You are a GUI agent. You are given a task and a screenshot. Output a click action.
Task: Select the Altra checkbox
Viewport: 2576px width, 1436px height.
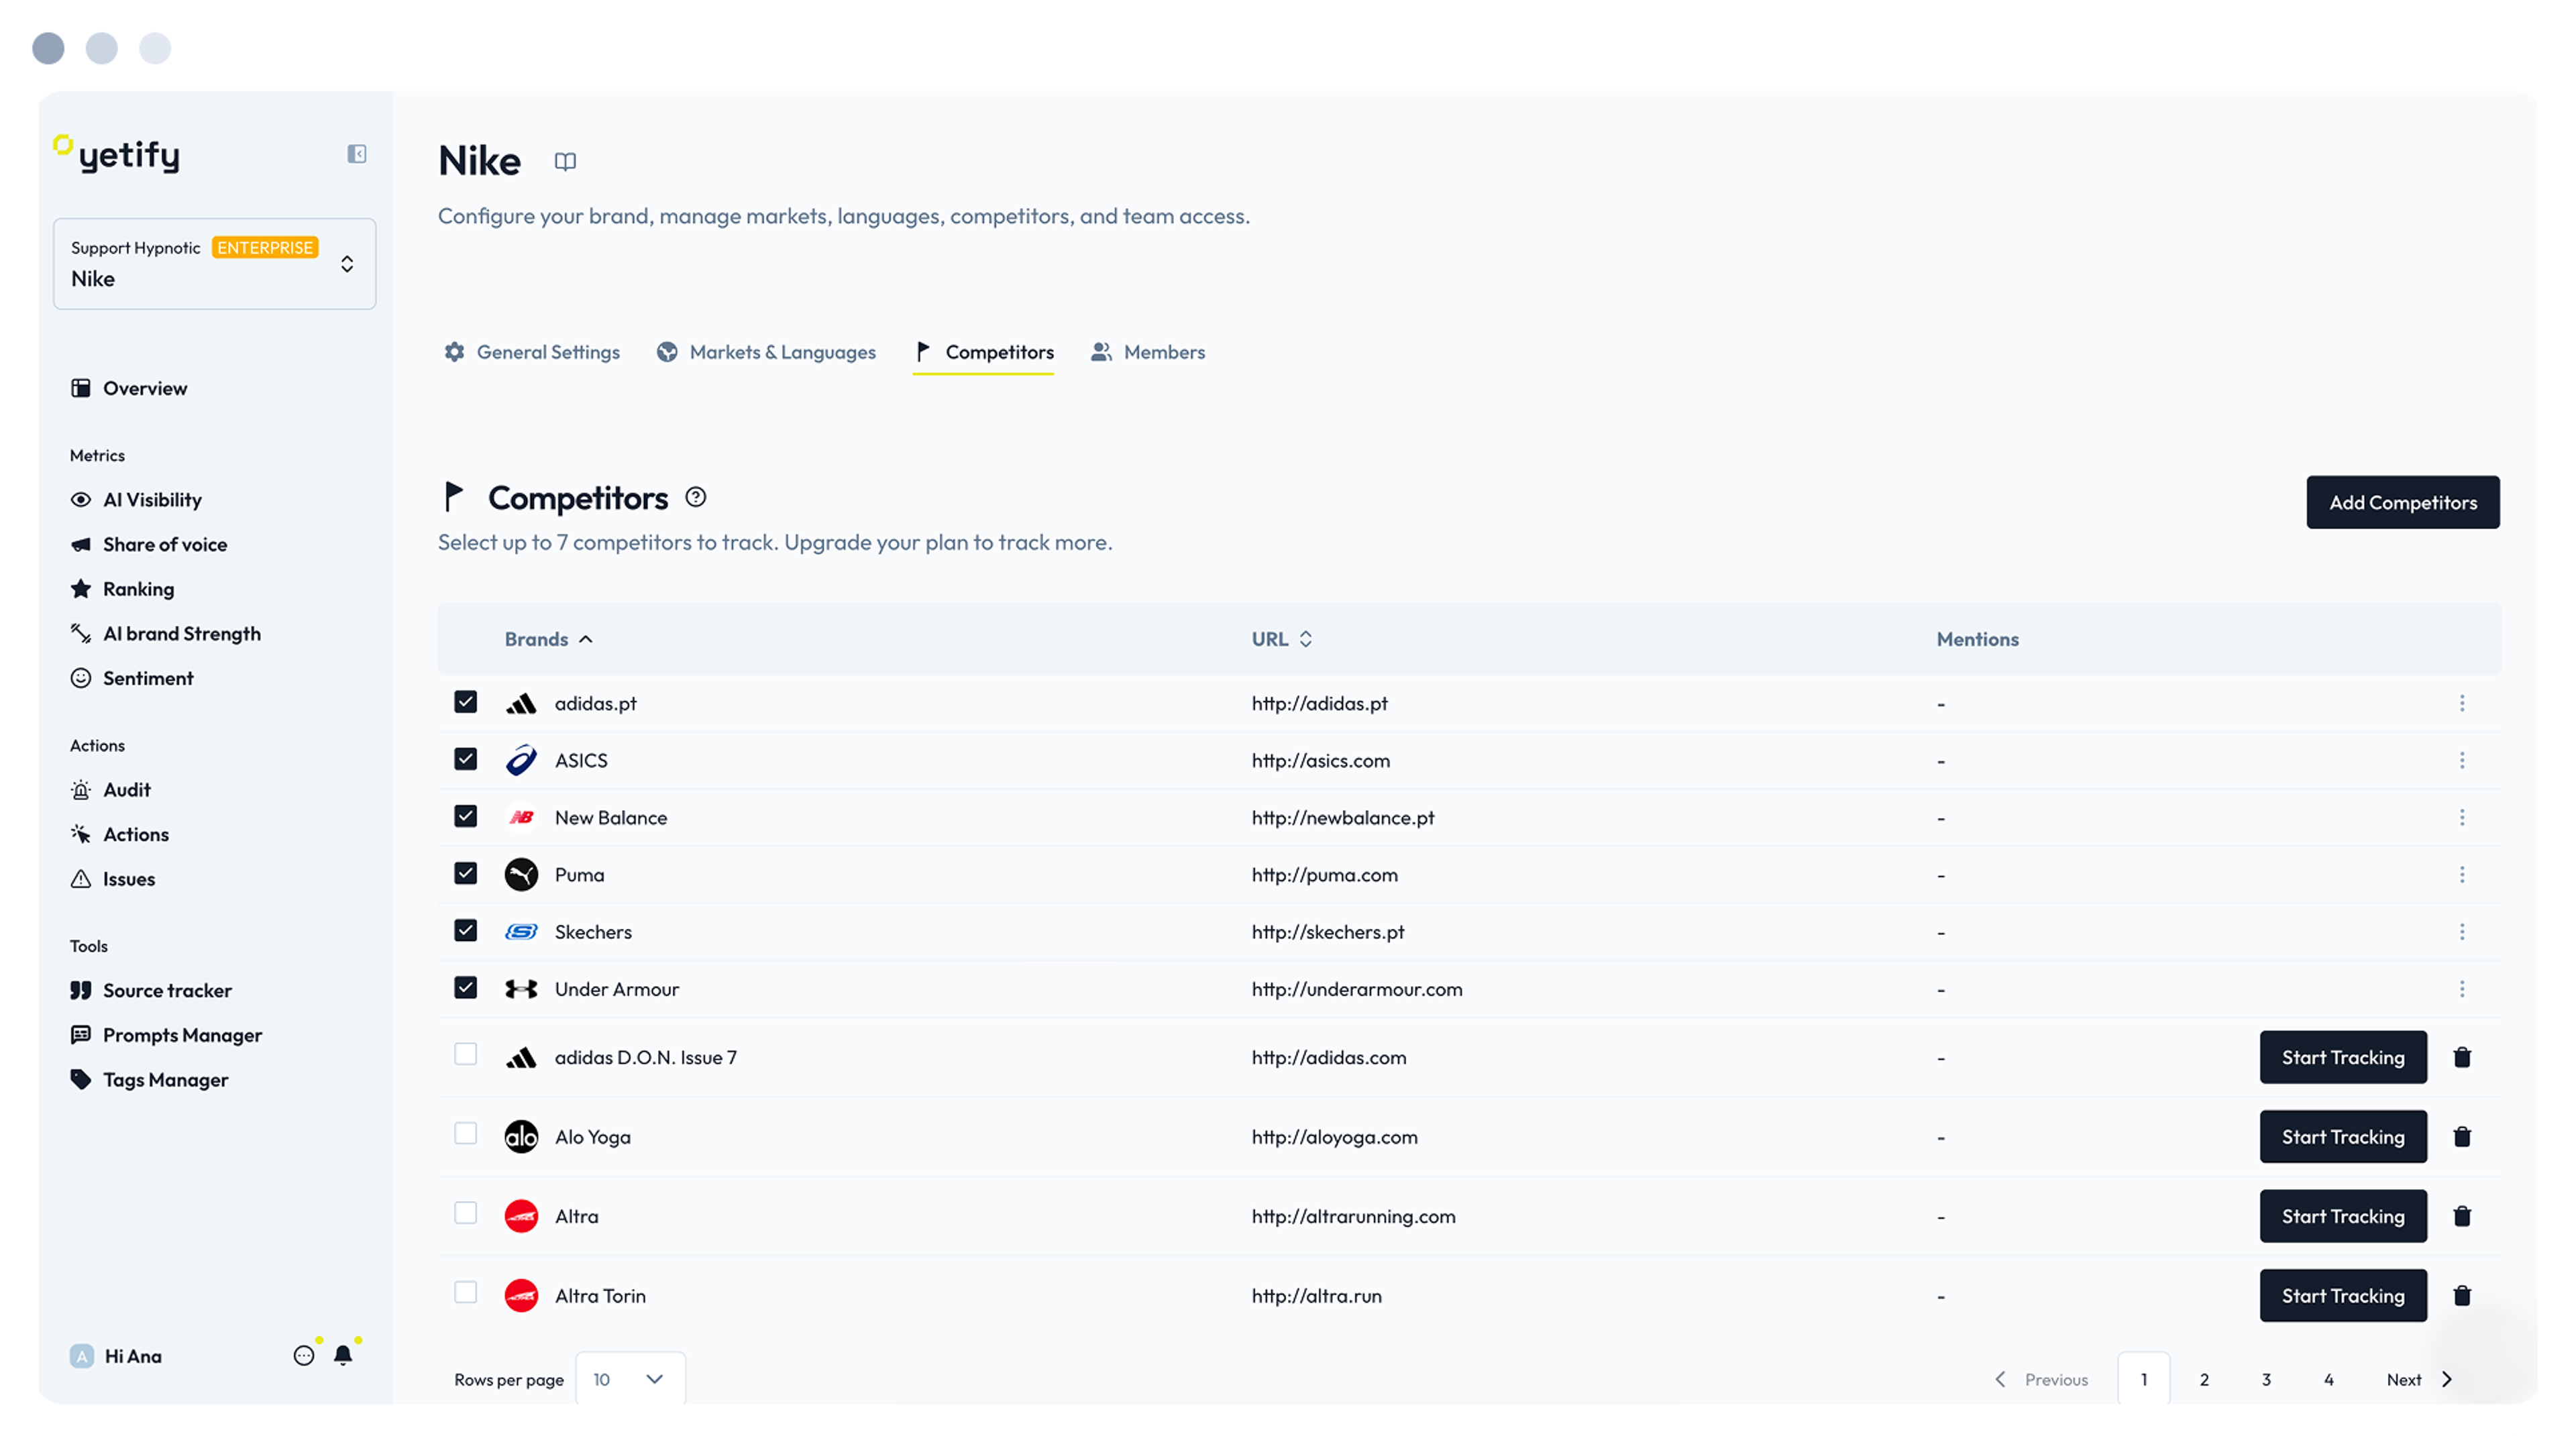click(x=465, y=1213)
